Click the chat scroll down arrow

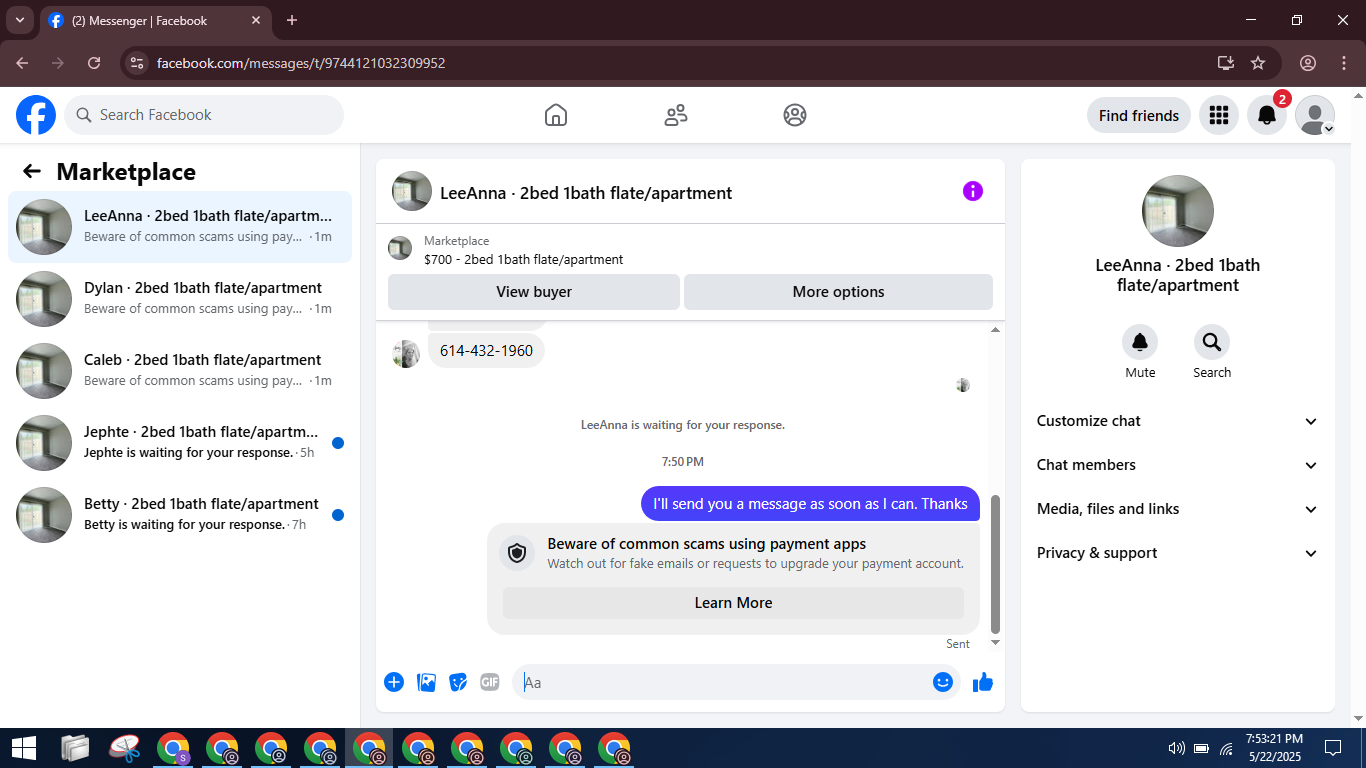tap(995, 642)
